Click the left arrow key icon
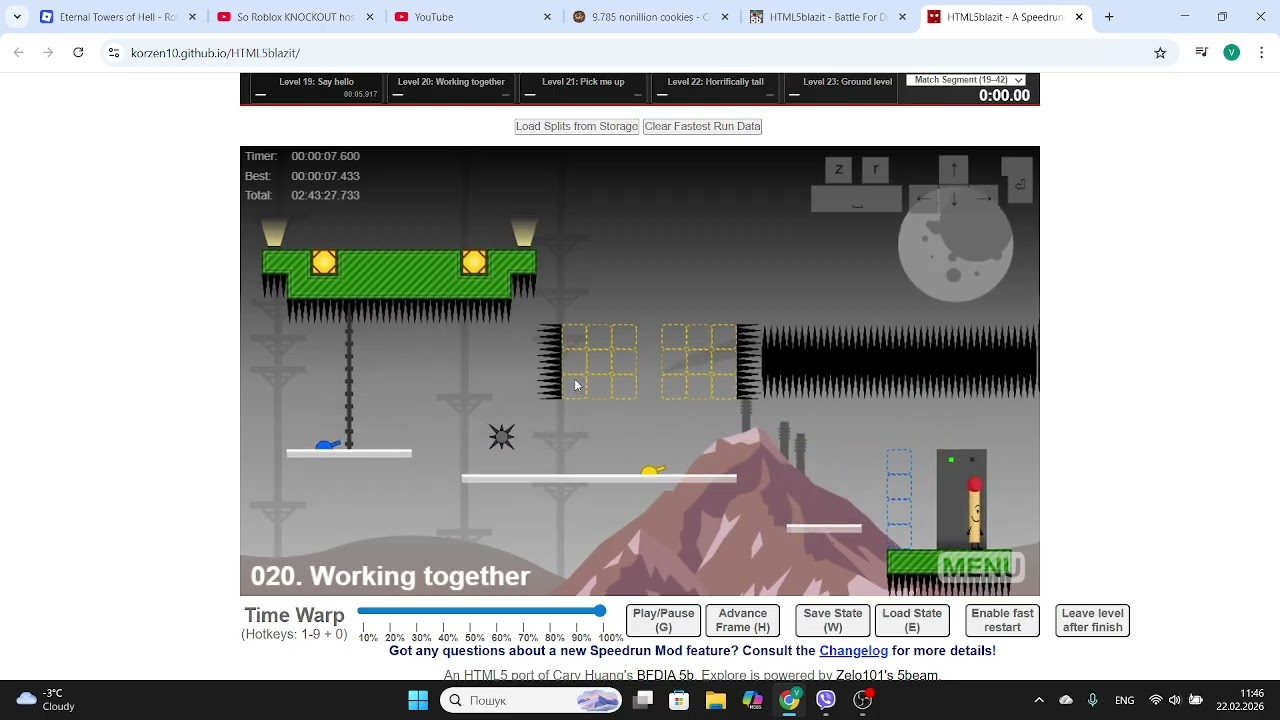Viewport: 1280px width, 720px height. [924, 199]
